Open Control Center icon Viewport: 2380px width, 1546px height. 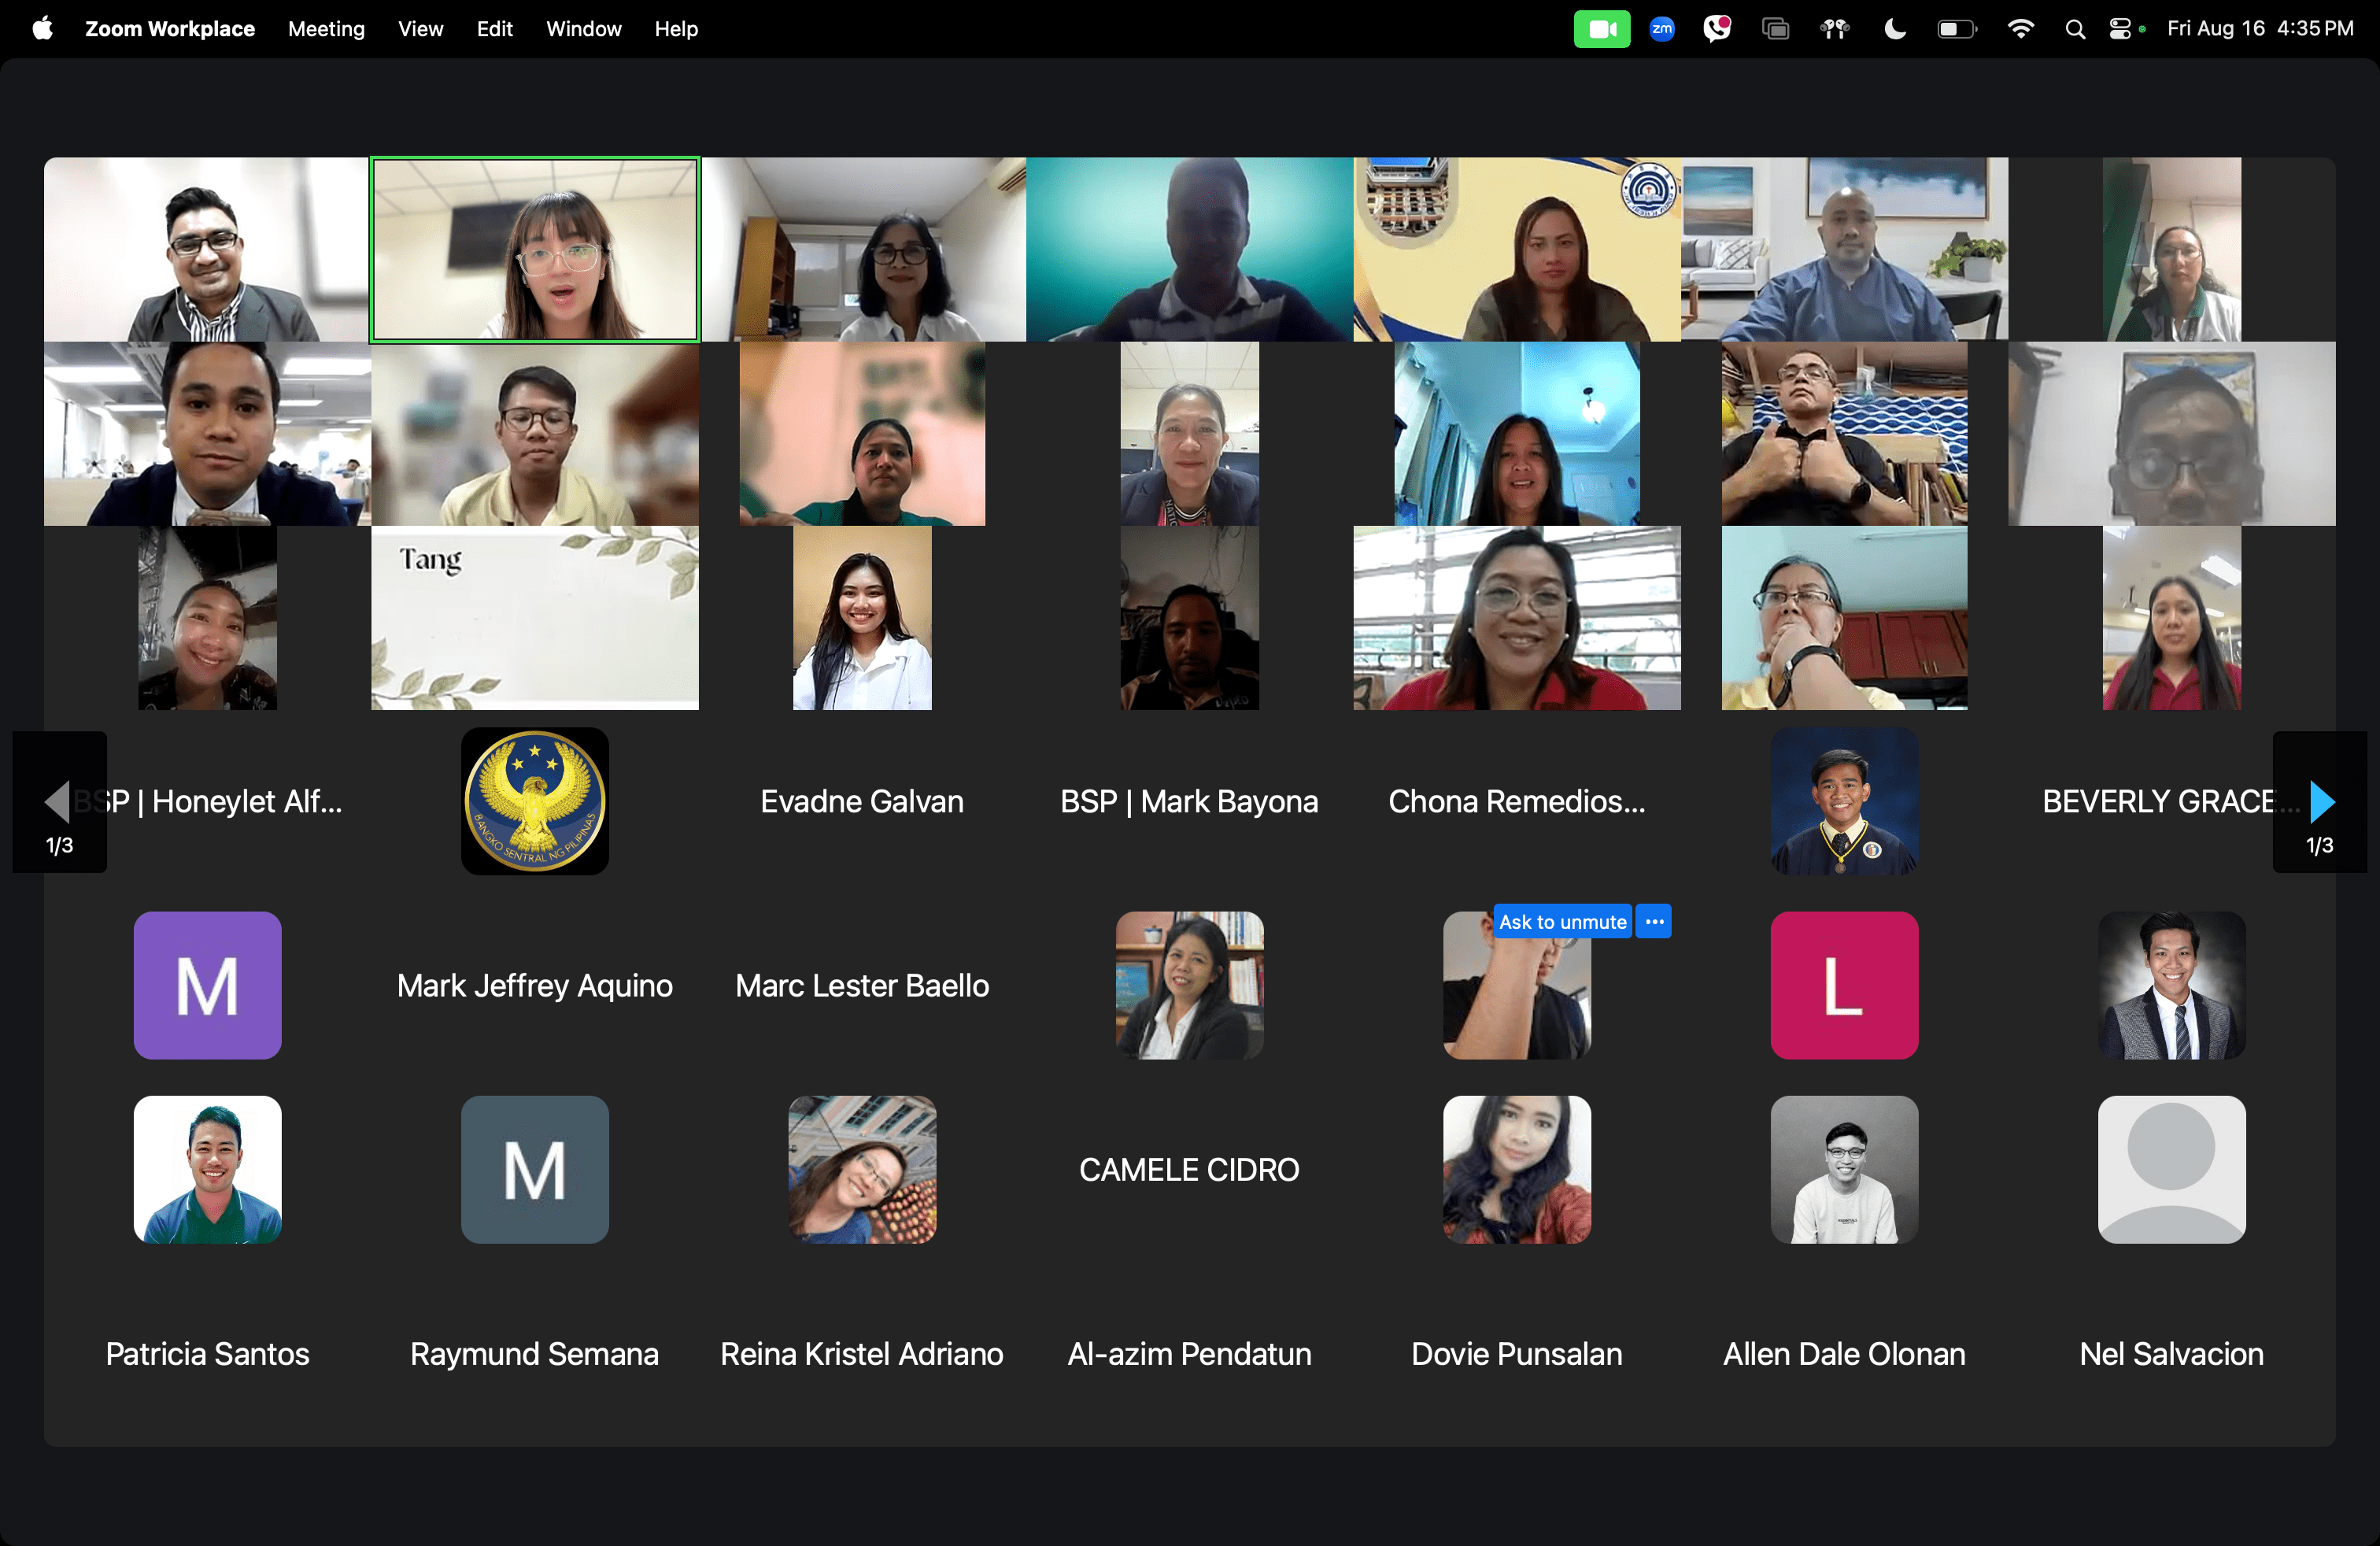(x=2120, y=29)
